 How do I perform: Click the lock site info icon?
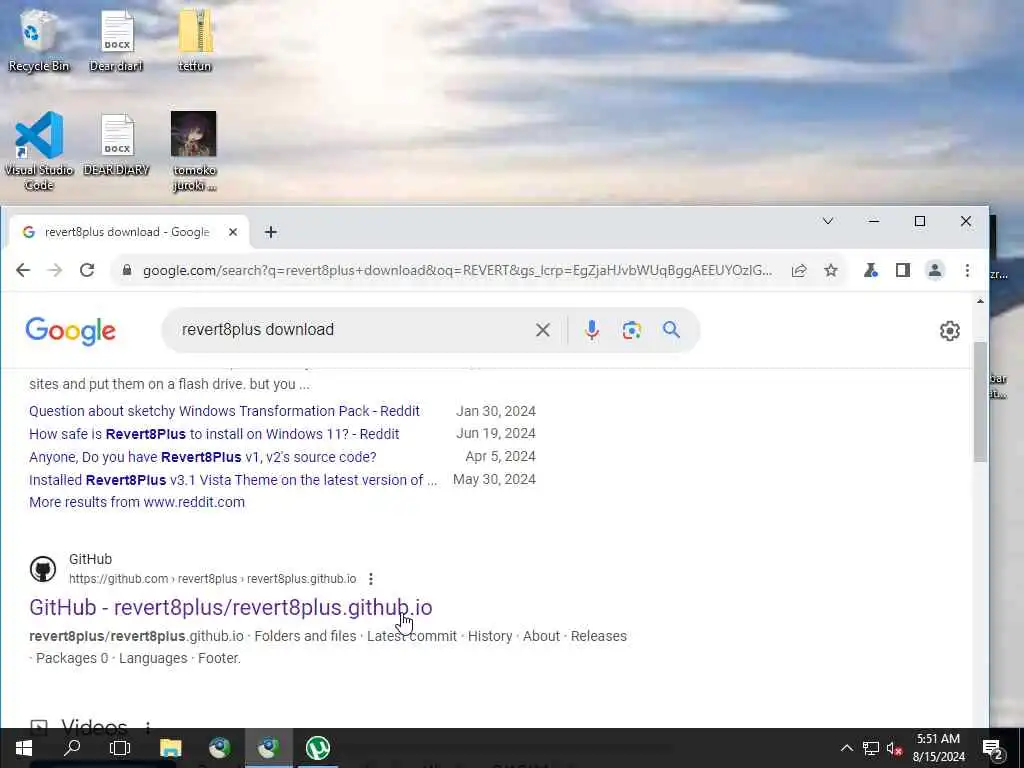(x=127, y=270)
